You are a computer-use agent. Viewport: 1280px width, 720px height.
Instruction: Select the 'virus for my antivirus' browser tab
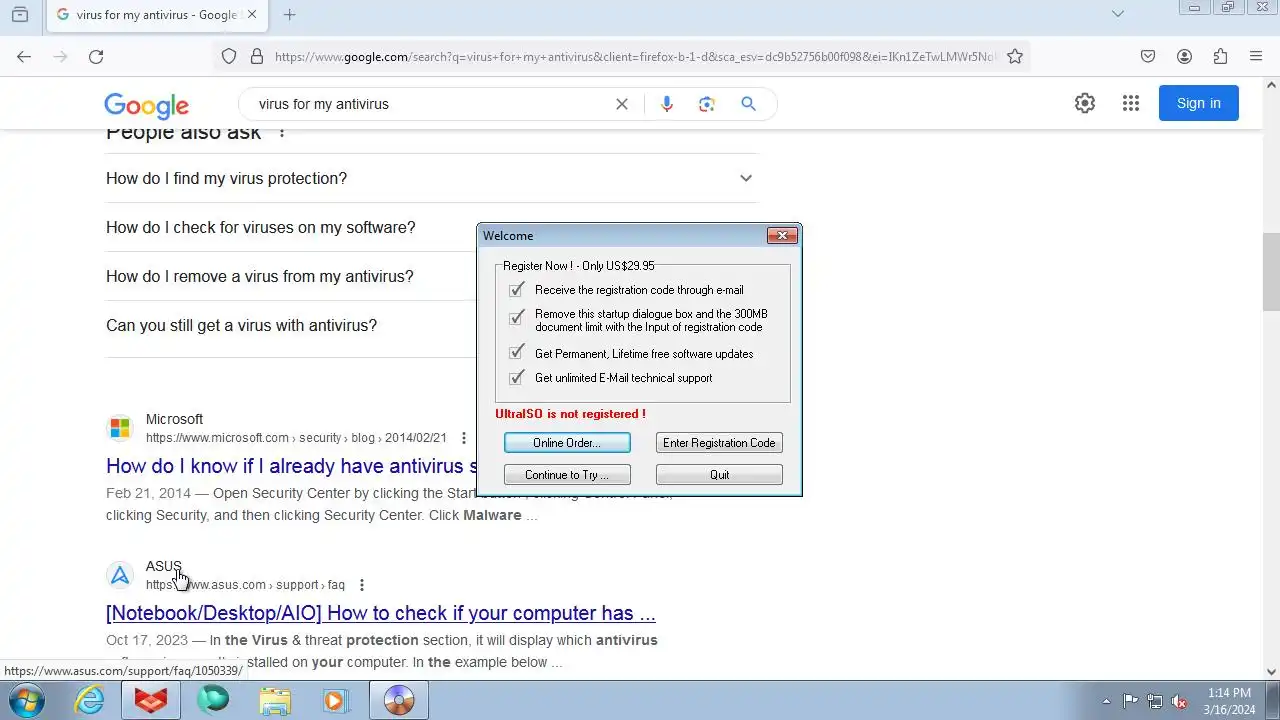157,15
